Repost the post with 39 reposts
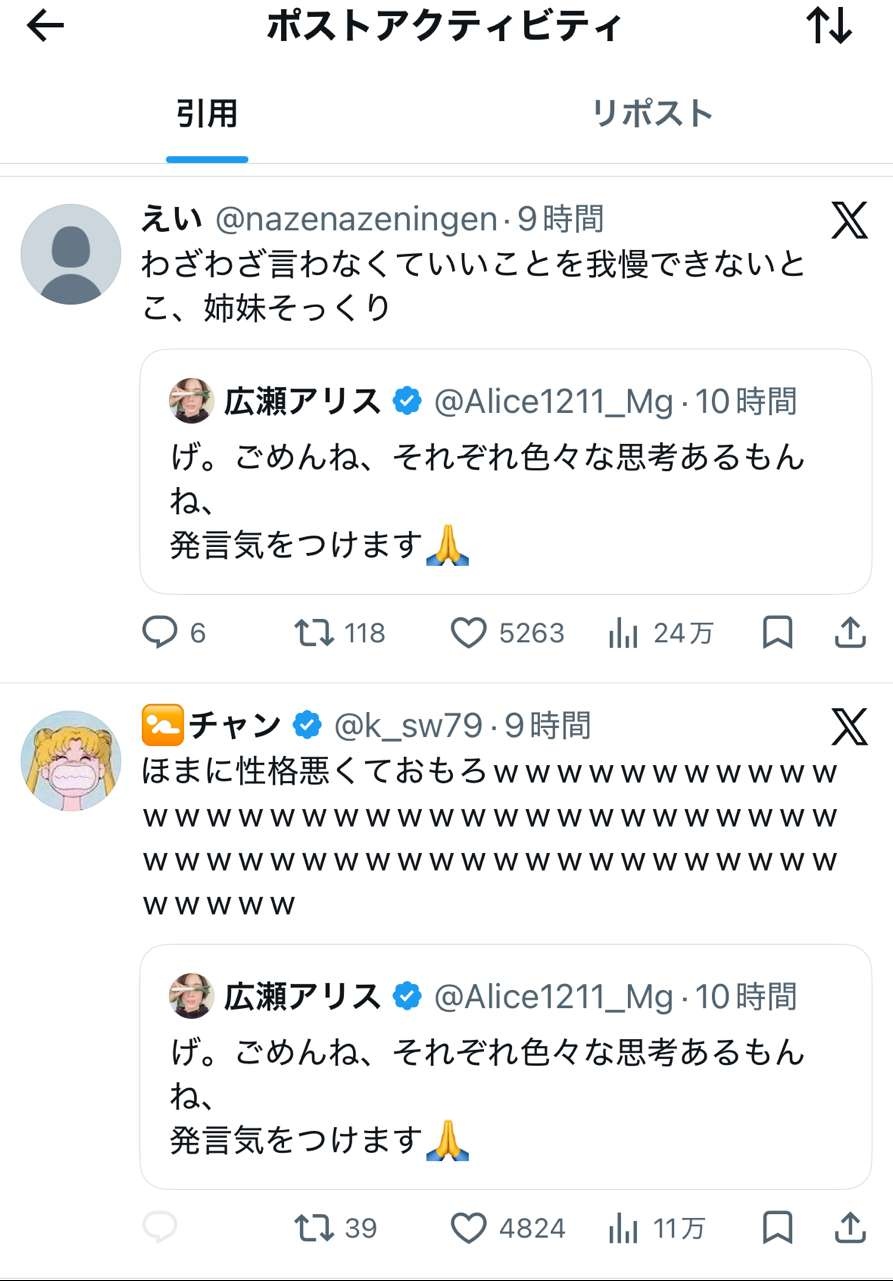 315,1227
